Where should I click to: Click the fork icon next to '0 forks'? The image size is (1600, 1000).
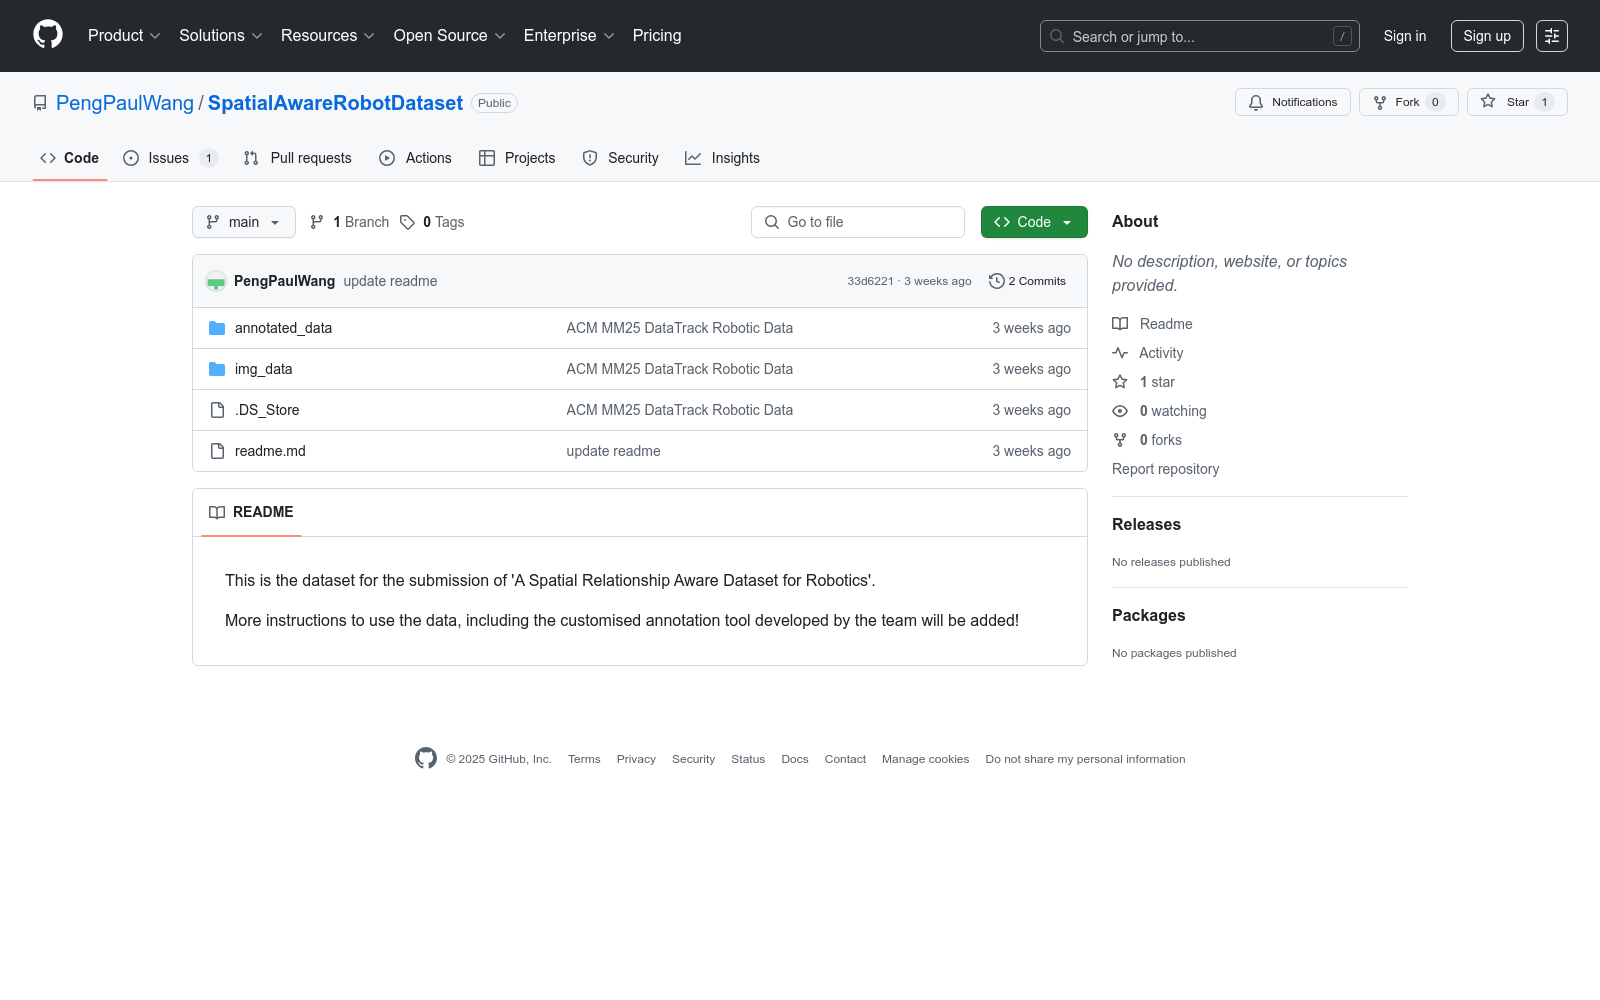point(1120,440)
